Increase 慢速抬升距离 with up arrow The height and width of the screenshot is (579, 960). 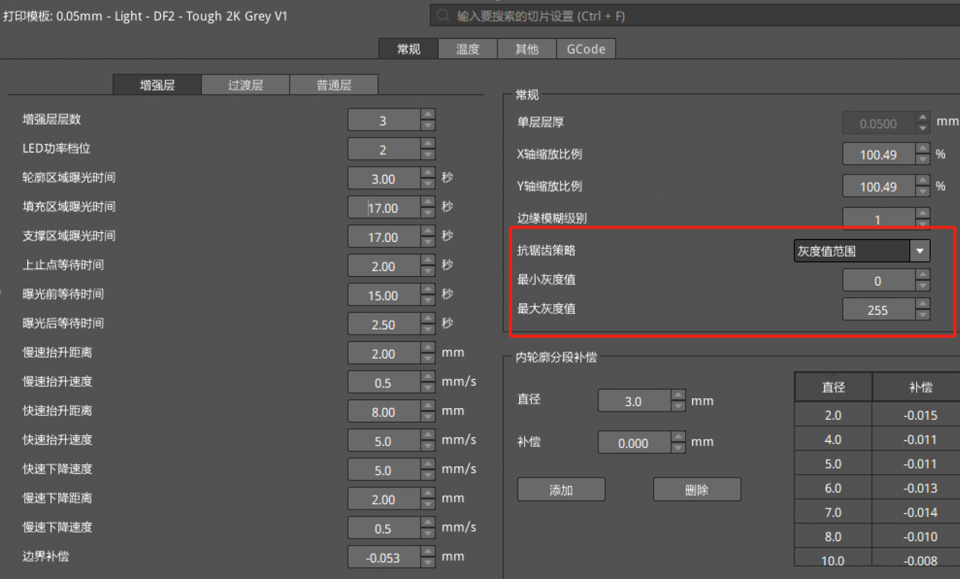428,348
